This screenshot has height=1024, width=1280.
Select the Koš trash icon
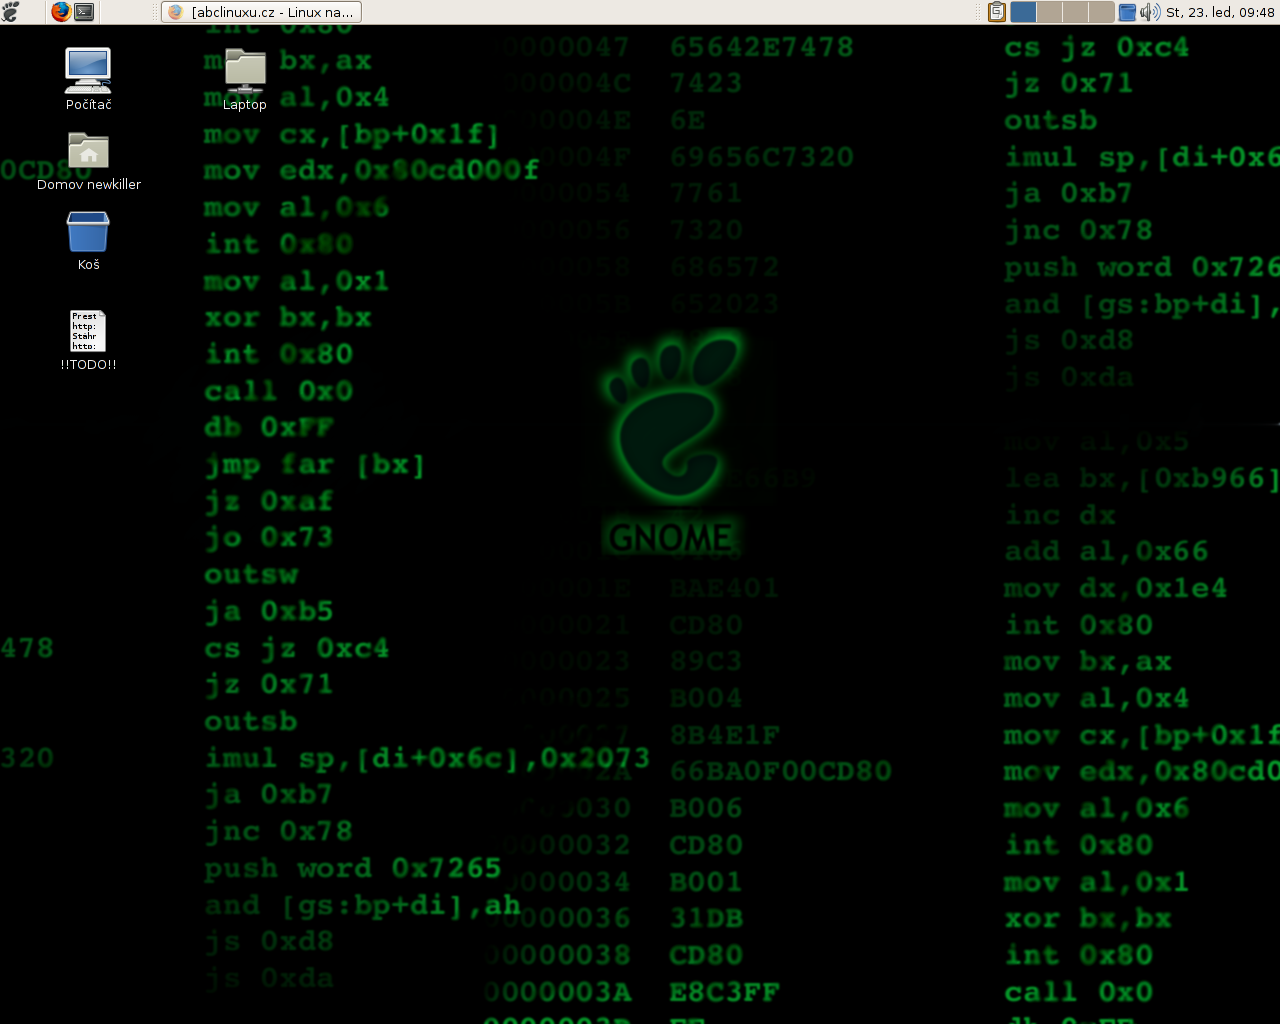click(x=88, y=240)
